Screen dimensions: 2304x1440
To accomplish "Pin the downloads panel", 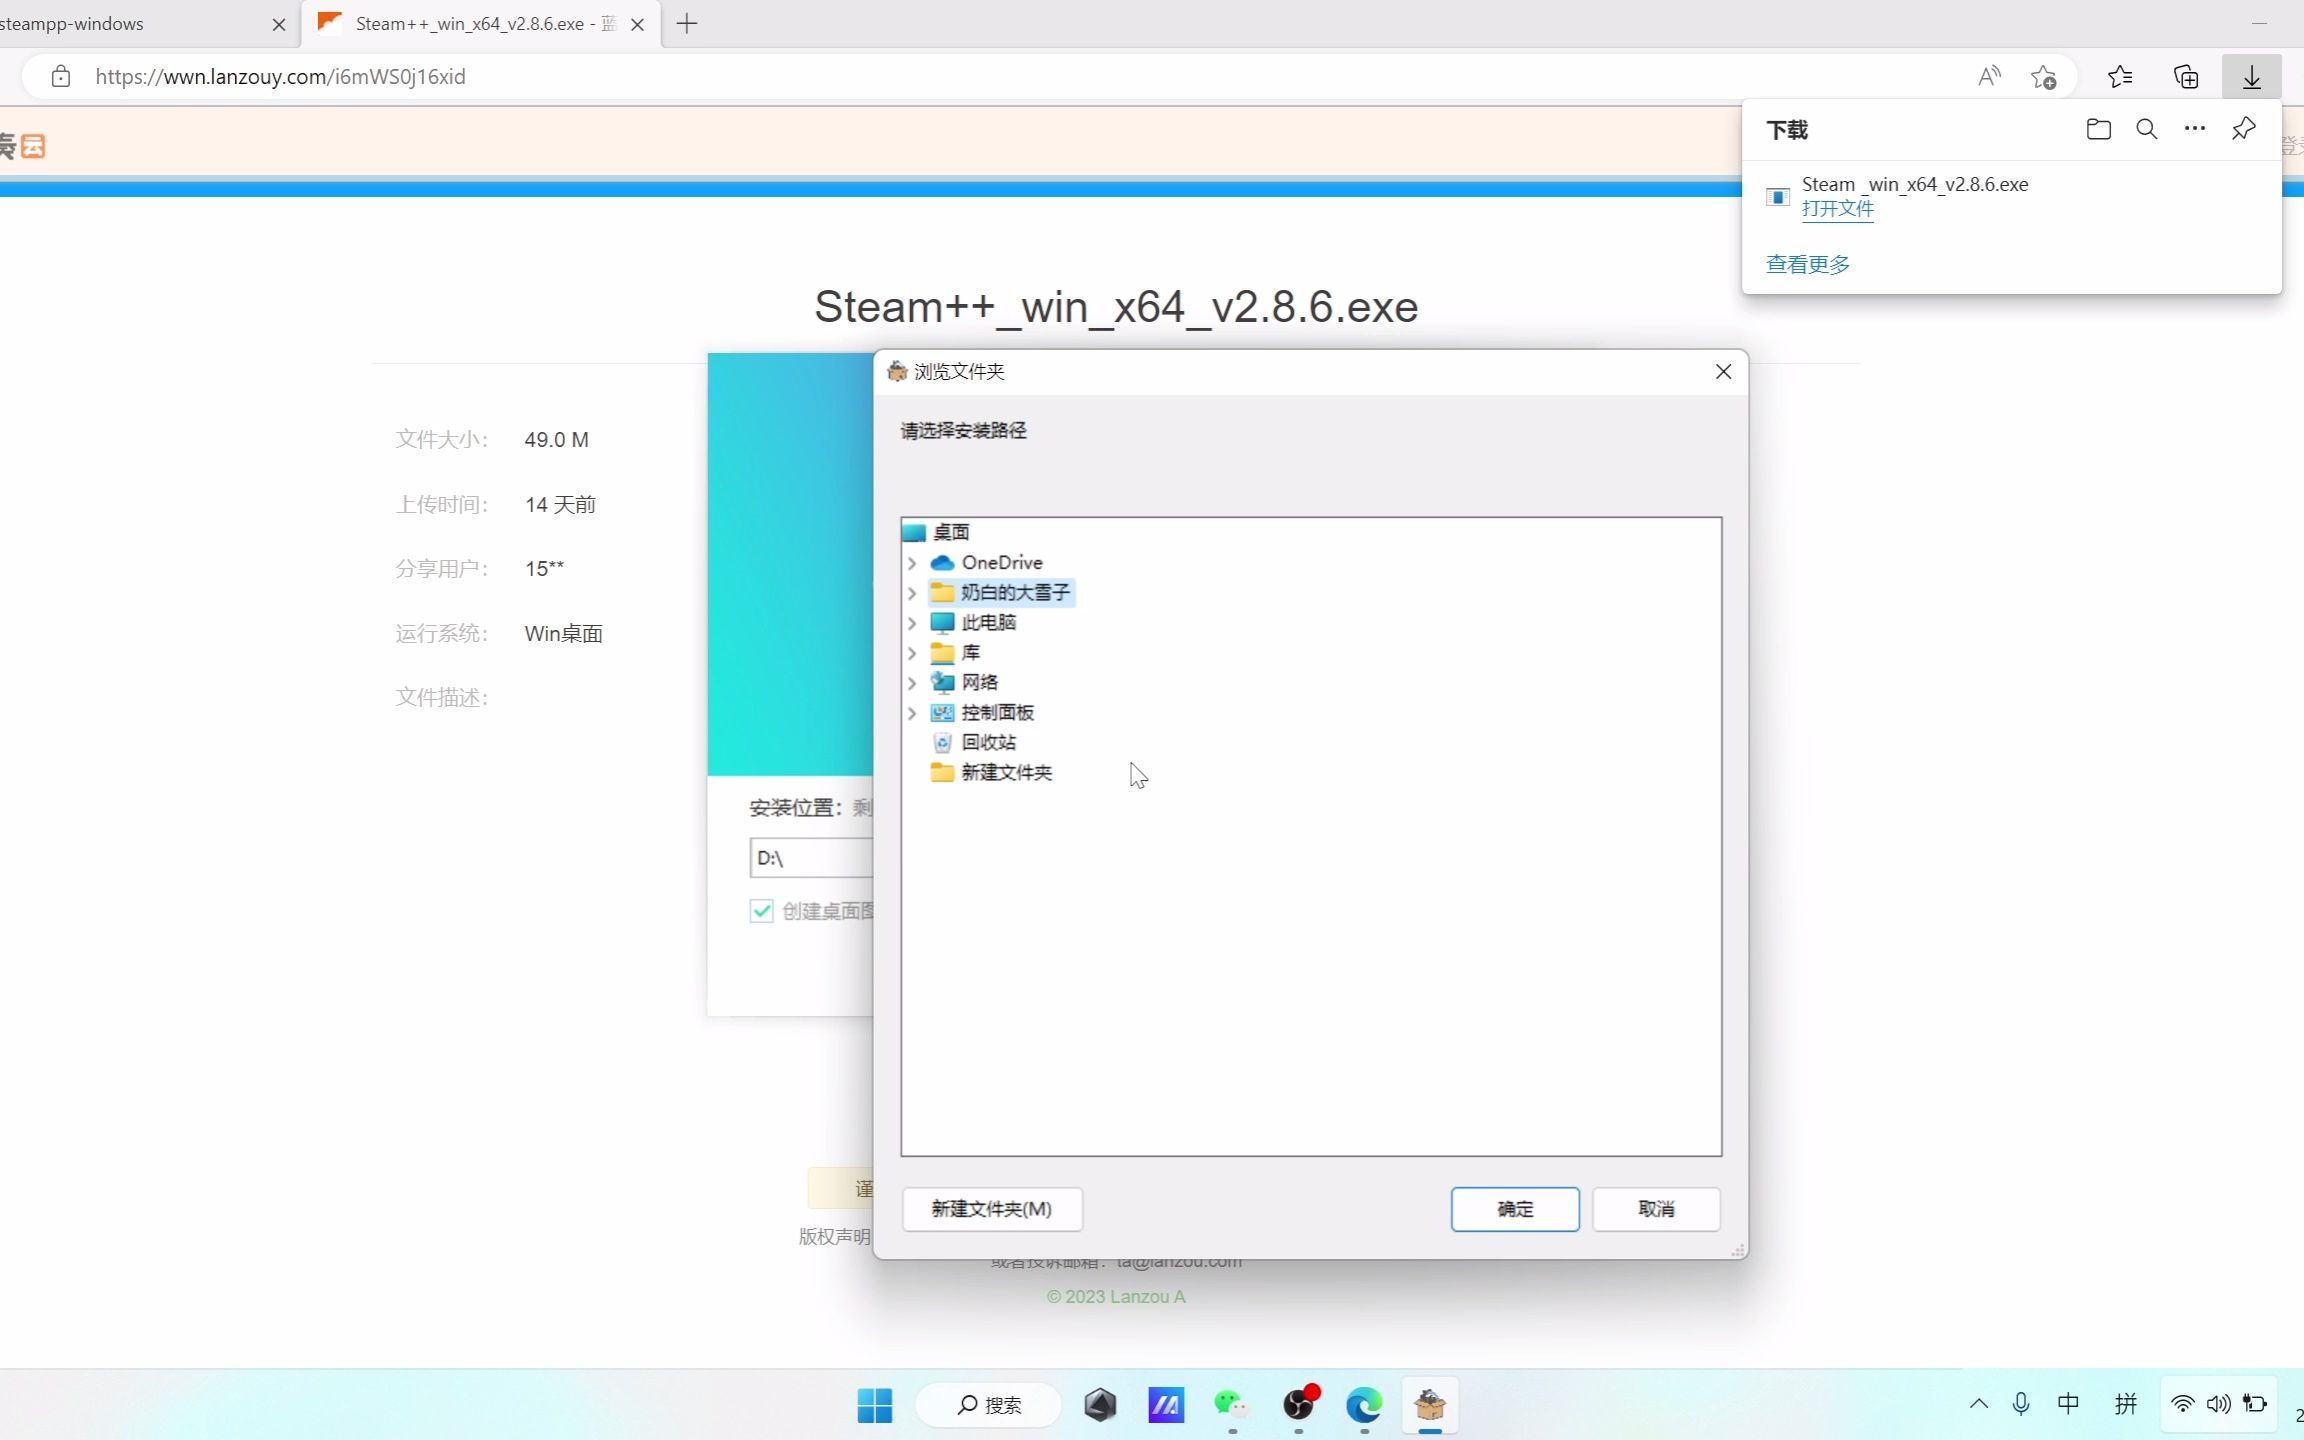I will click(2243, 129).
